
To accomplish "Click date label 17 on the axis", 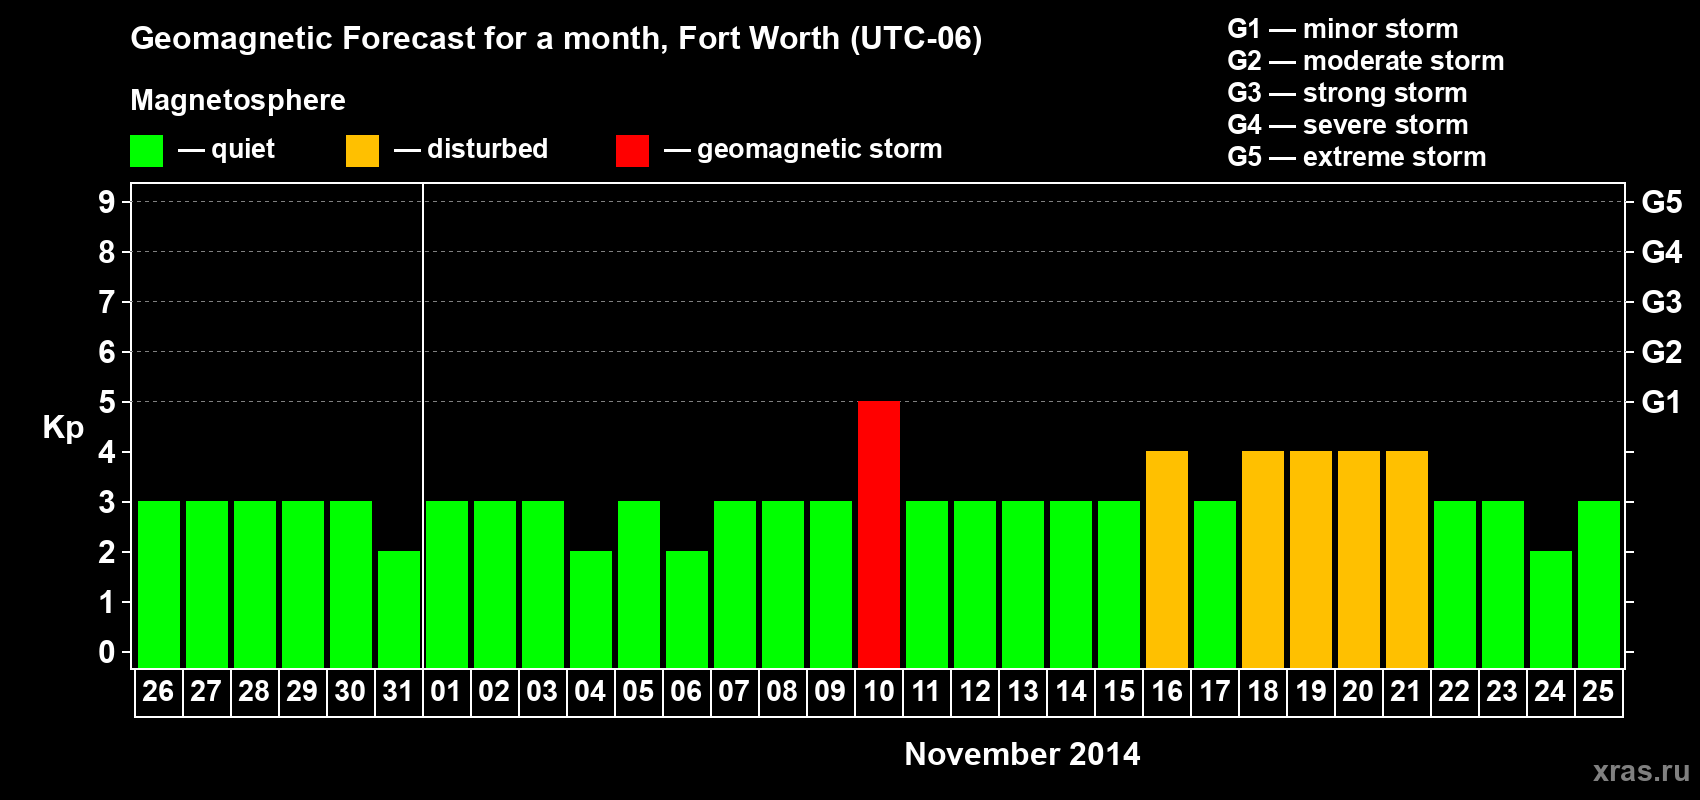I will click(x=1215, y=691).
